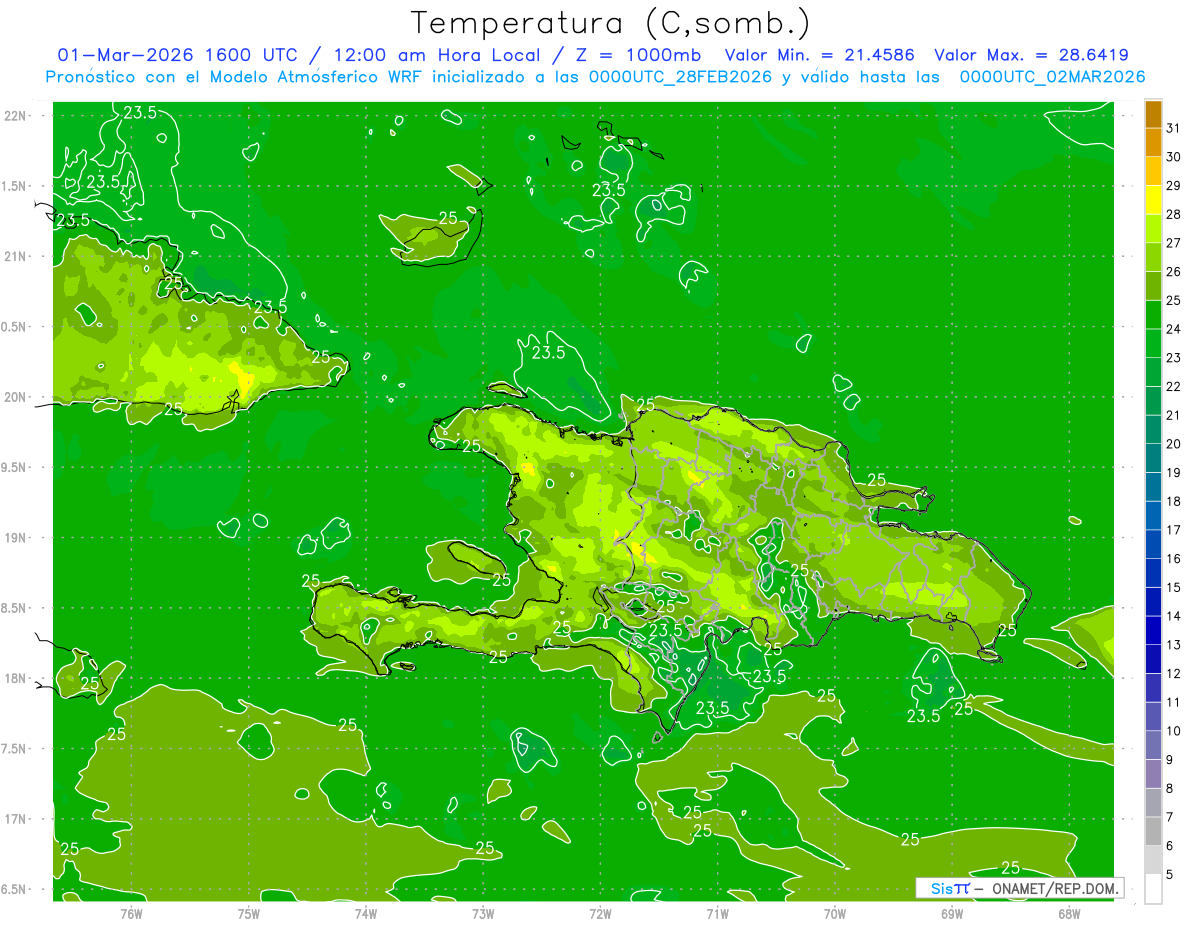This screenshot has height=927, width=1200.
Task: Click the green swatch between 23 and 24
Action: click(1153, 344)
